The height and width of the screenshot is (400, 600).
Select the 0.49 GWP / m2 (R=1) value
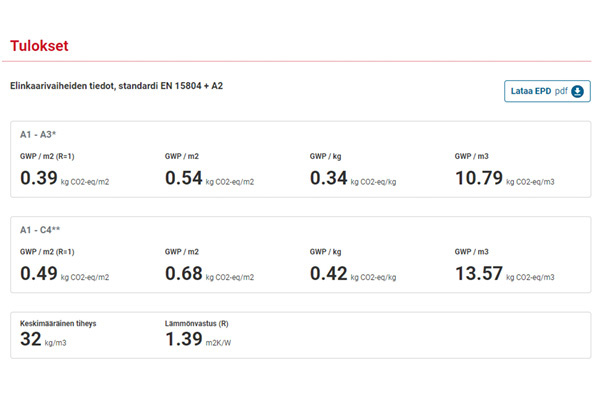(38, 273)
